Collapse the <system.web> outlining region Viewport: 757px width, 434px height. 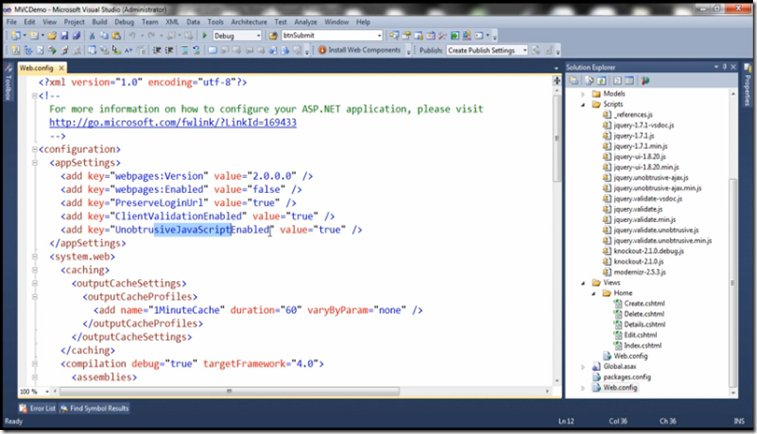(35, 257)
